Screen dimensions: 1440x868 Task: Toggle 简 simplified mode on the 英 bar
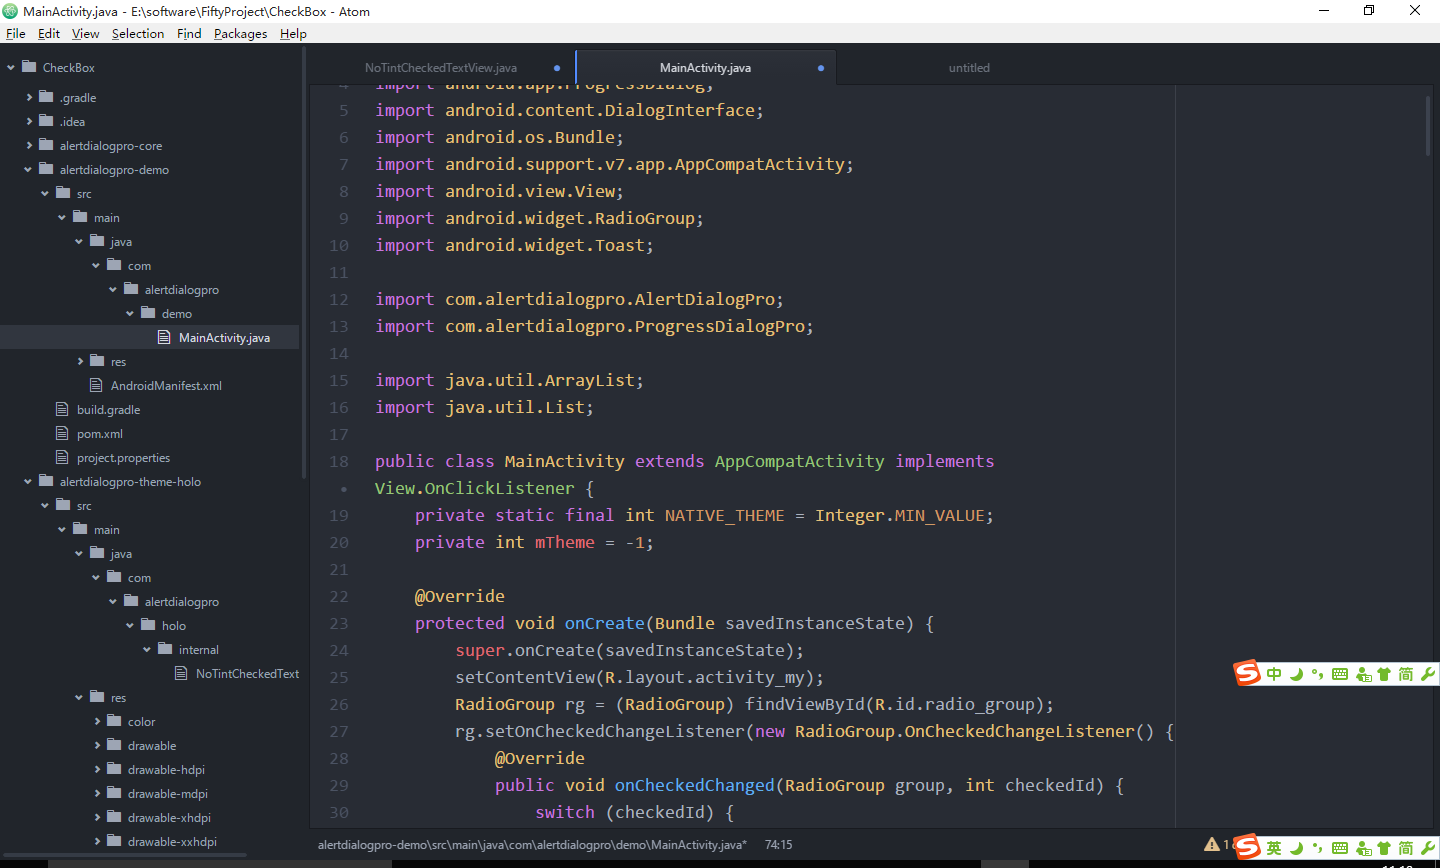point(1406,848)
